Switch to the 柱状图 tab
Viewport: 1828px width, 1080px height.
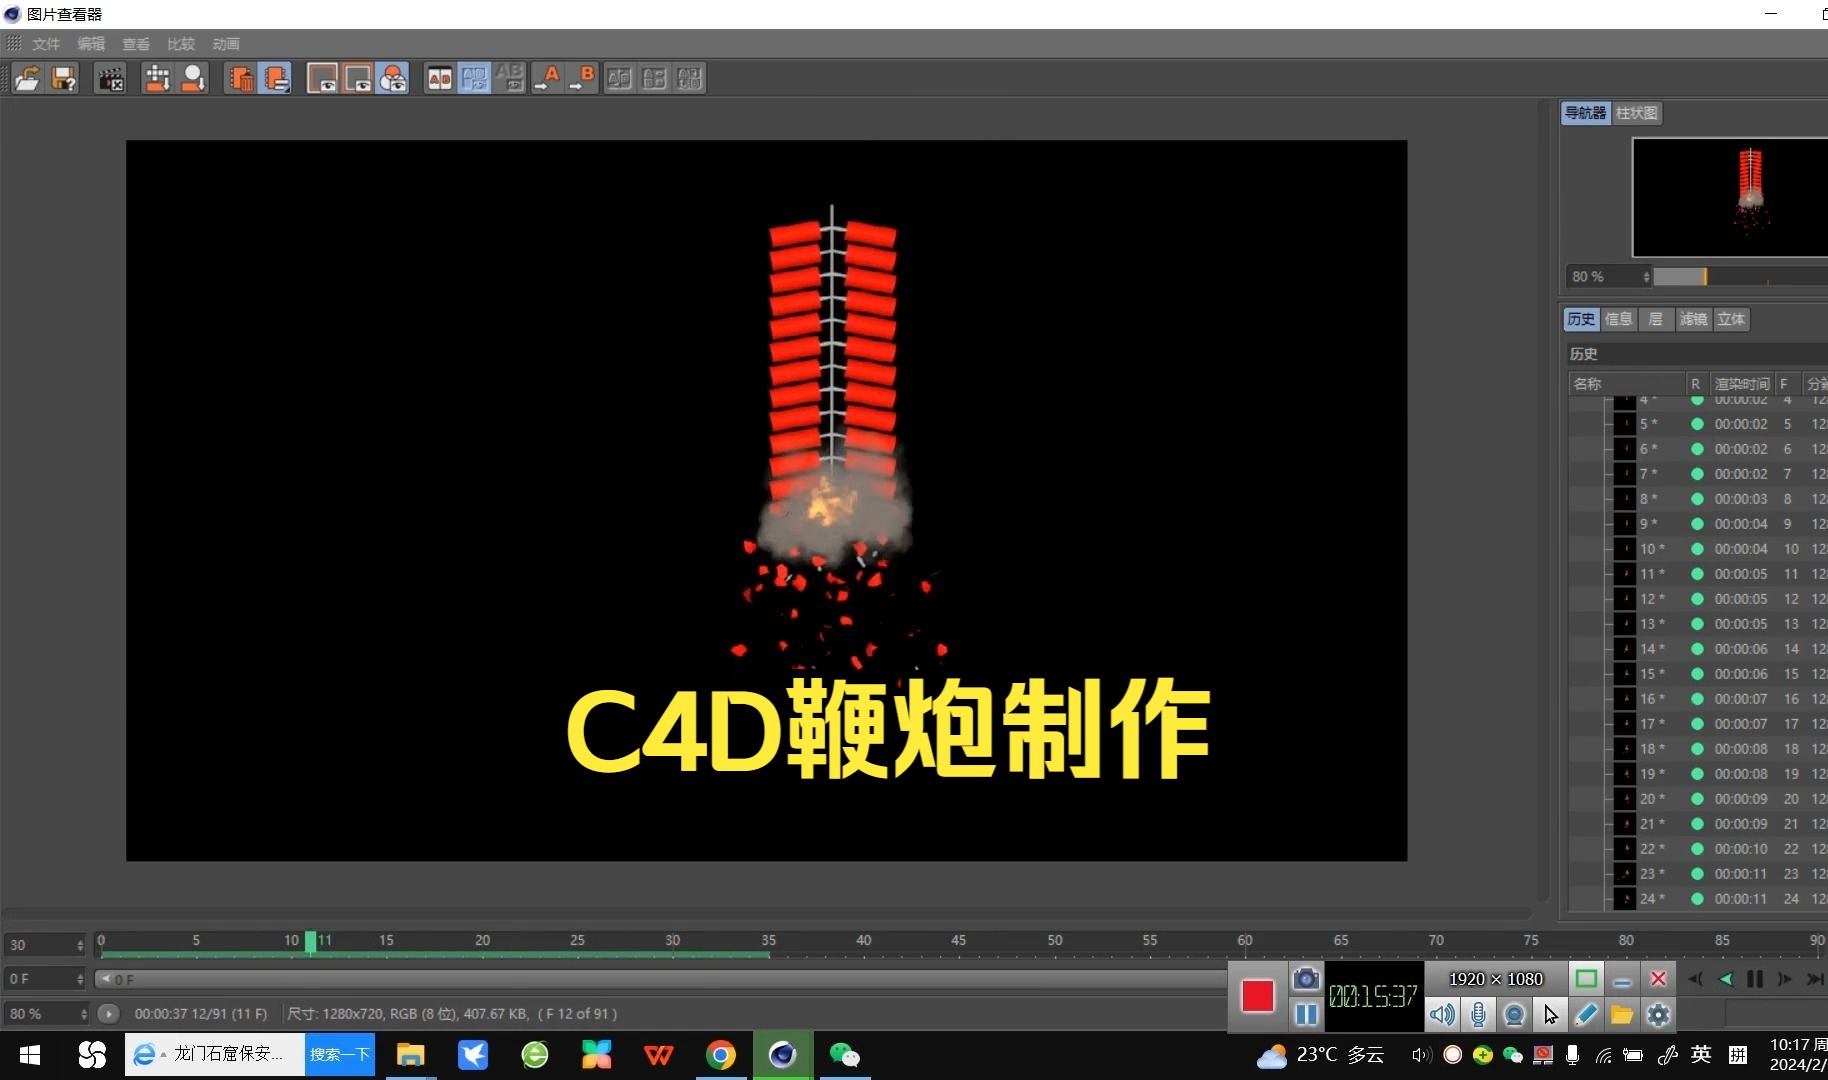click(1635, 113)
